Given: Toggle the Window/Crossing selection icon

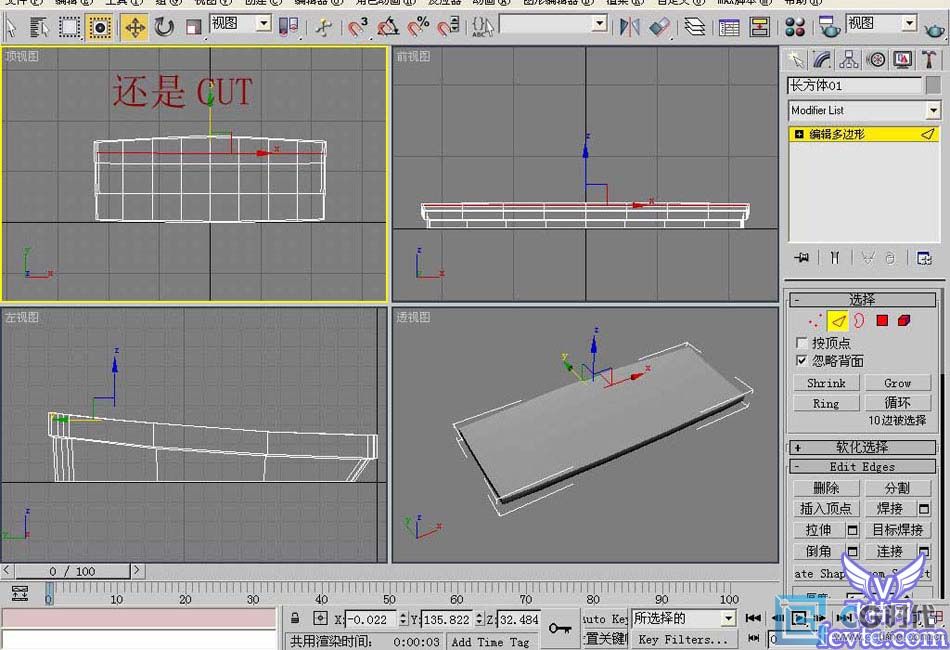Looking at the screenshot, I should pyautogui.click(x=99, y=27).
